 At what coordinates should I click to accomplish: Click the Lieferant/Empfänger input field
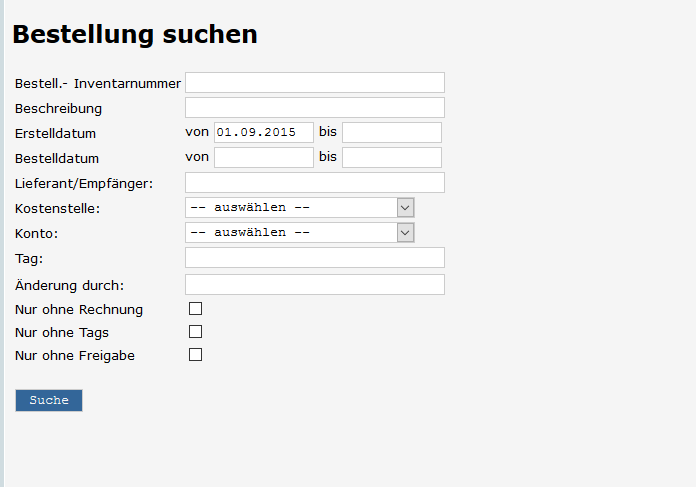pyautogui.click(x=314, y=182)
